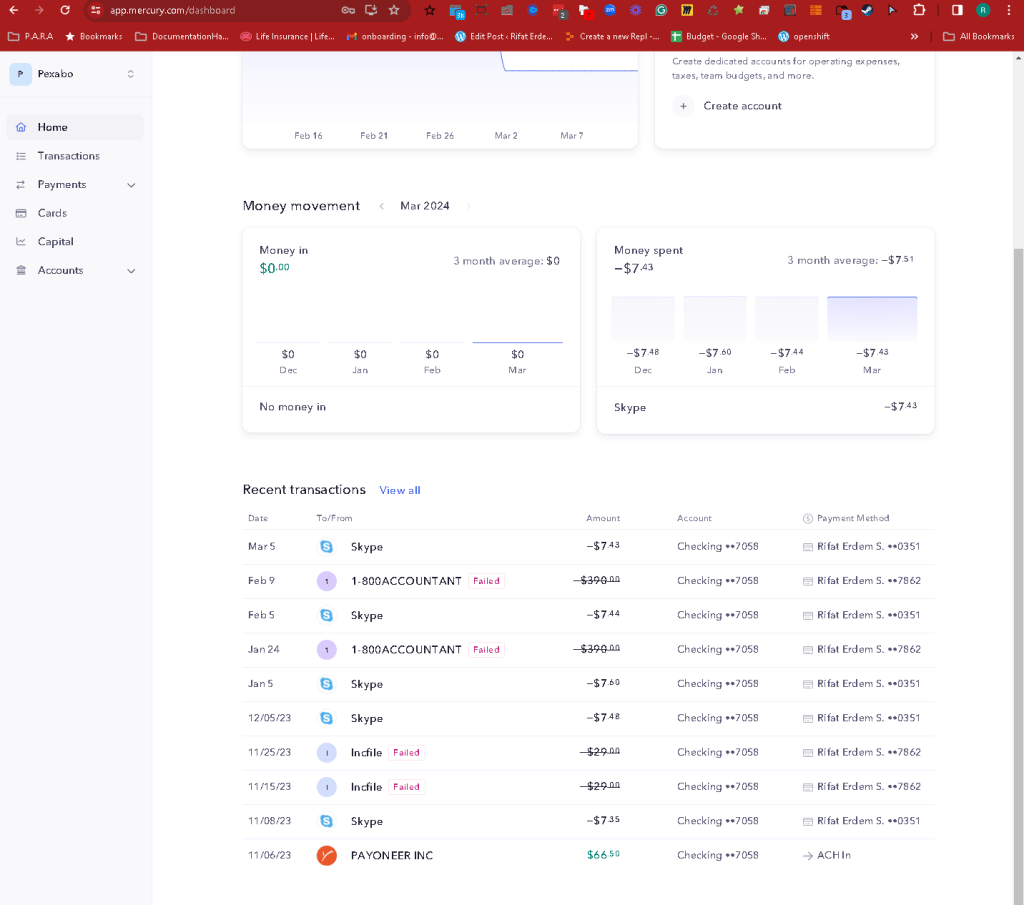Image resolution: width=1024 pixels, height=905 pixels.
Task: Click the Create account plus icon
Action: point(683,106)
